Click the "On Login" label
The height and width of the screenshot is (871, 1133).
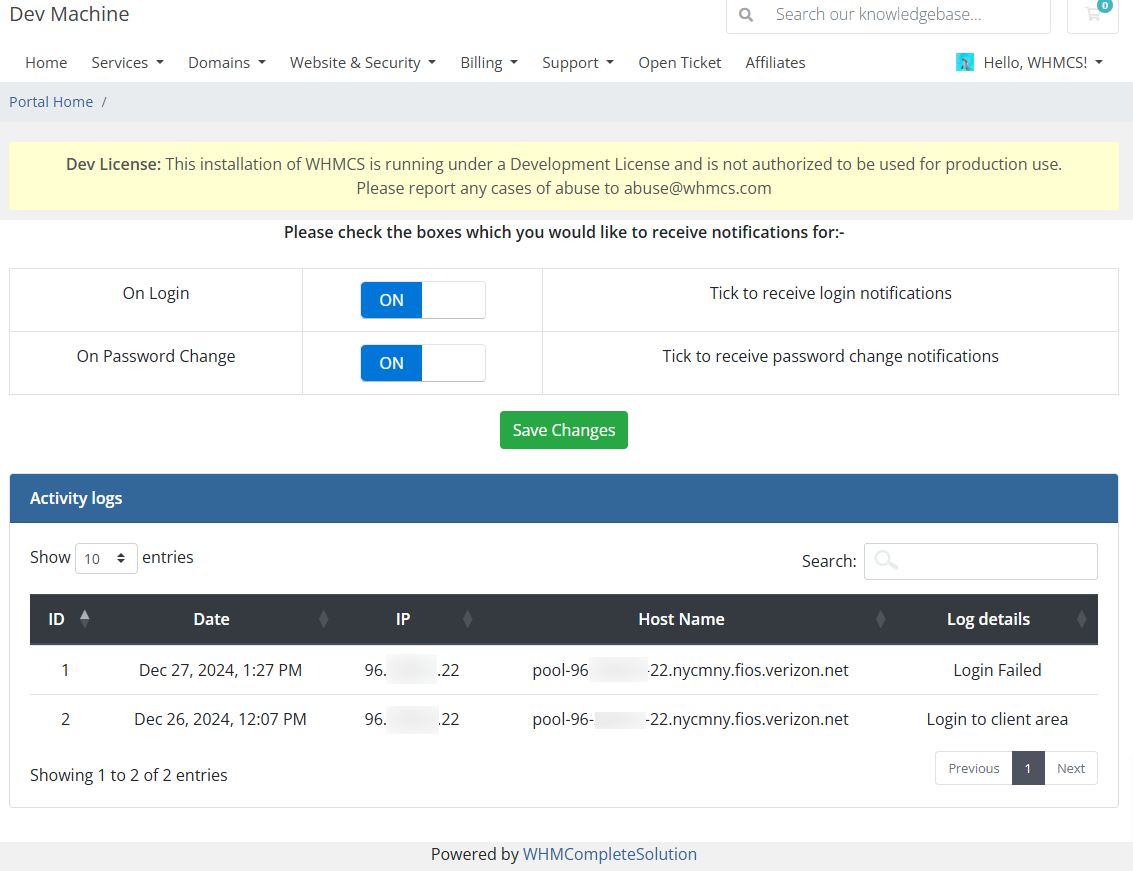(156, 293)
